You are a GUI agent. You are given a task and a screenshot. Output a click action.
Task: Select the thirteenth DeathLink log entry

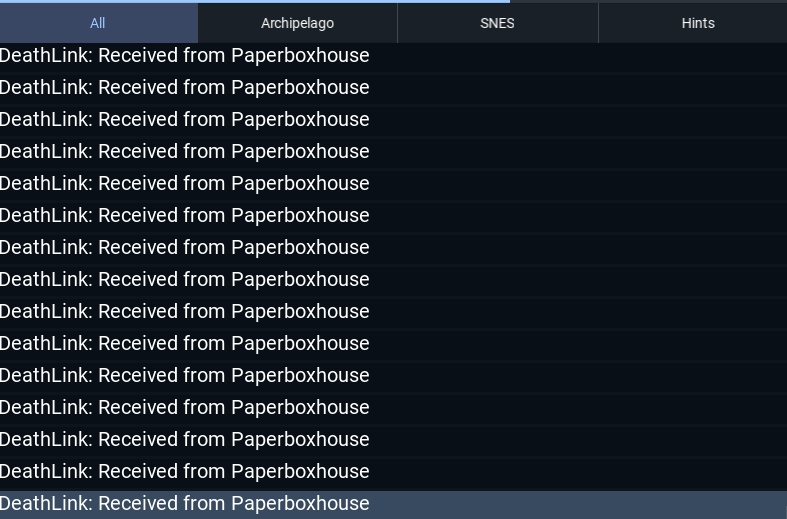point(394,440)
